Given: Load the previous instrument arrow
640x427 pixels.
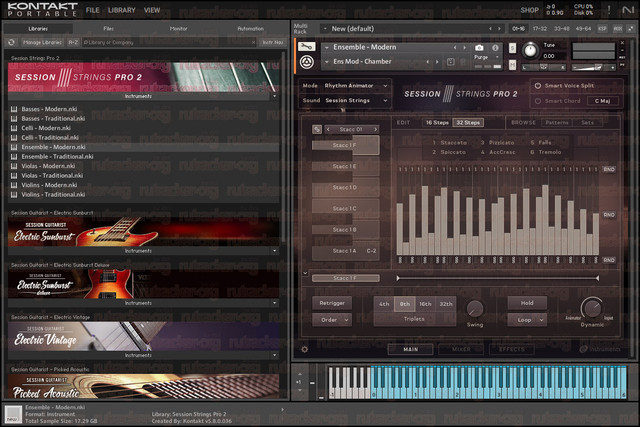Looking at the screenshot, I should point(455,48).
